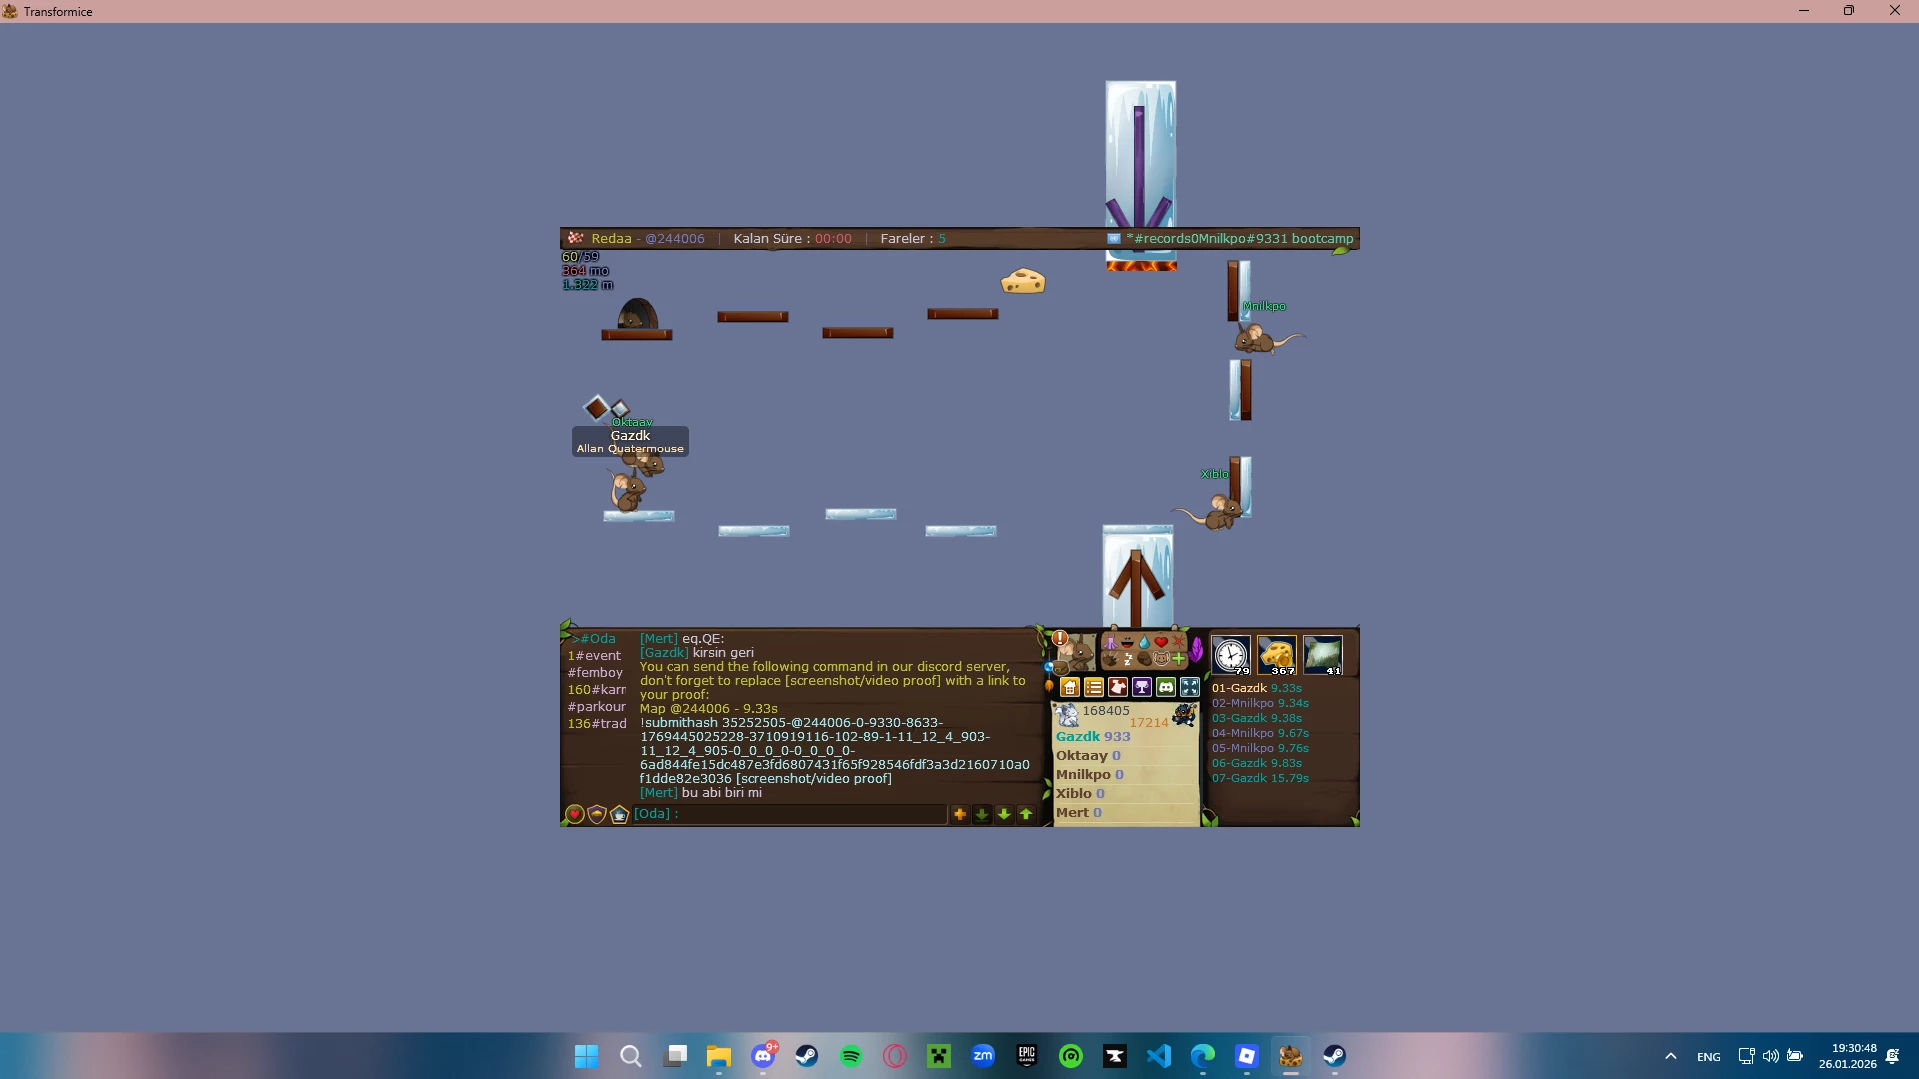Screen dimensions: 1919x1079
Task: Click the pentagon cup icon beside chat input
Action: pyautogui.click(x=619, y=815)
